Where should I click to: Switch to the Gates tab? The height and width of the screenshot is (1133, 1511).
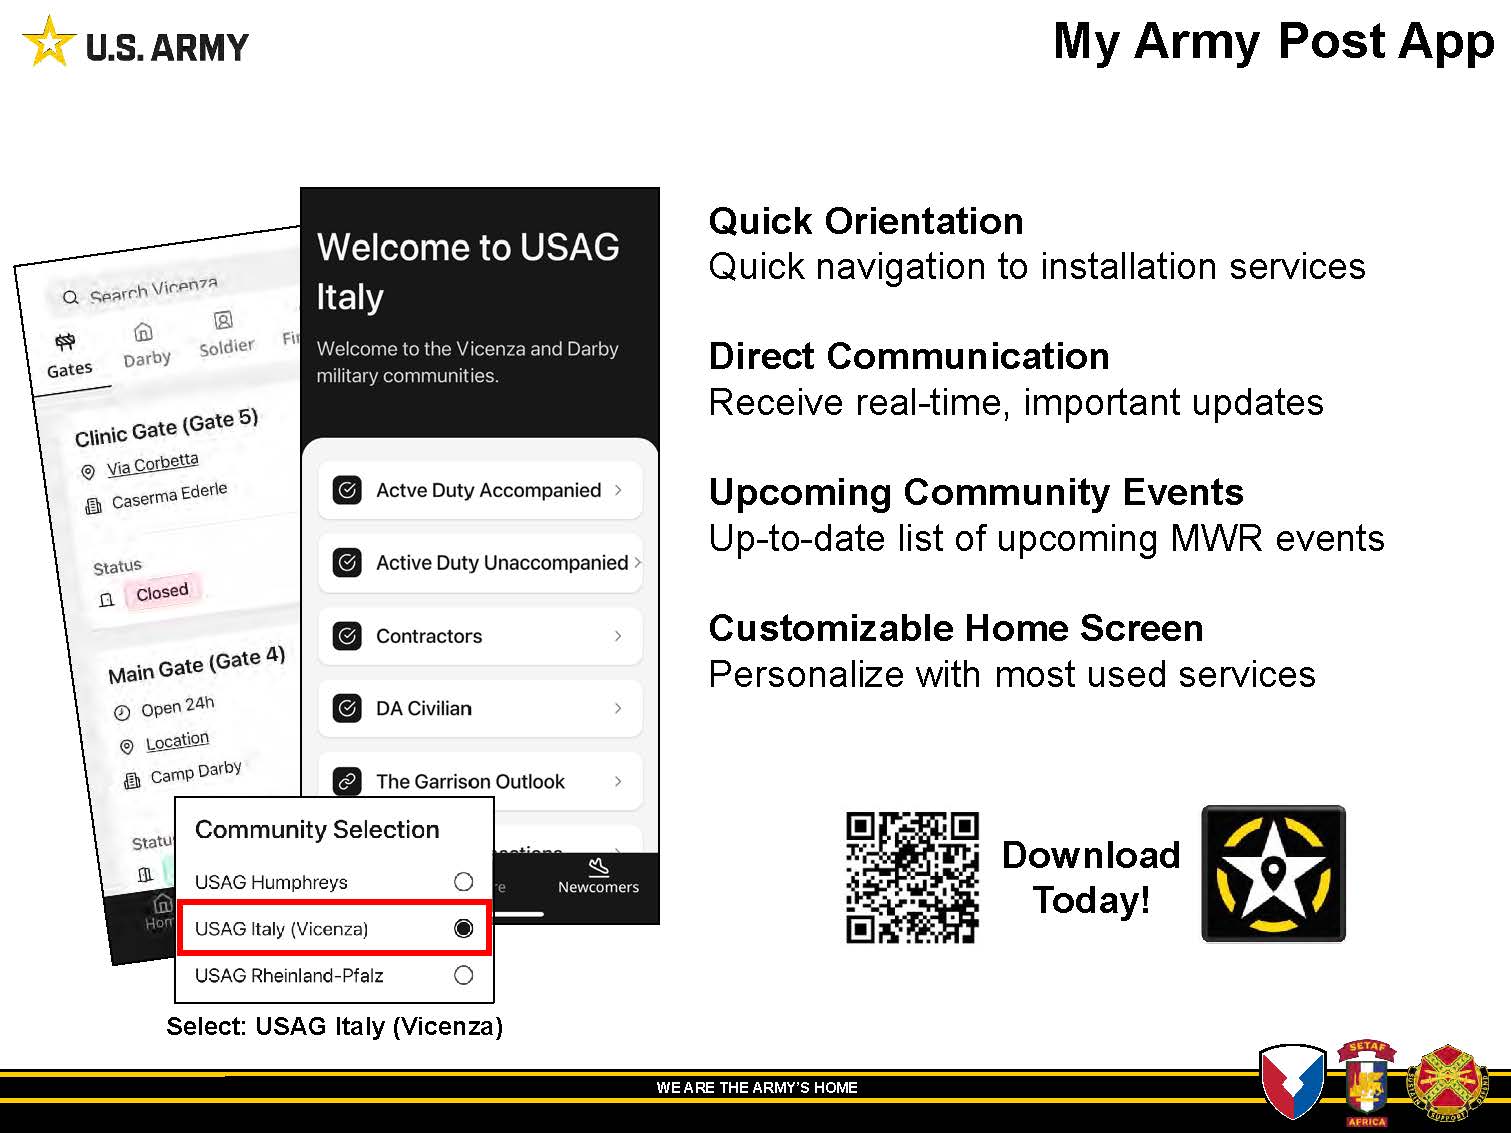[68, 356]
